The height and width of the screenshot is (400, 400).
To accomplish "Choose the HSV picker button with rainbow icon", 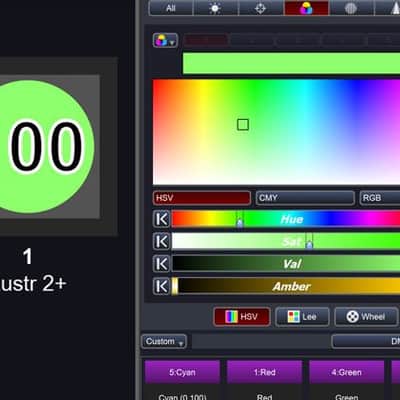I will tap(242, 316).
